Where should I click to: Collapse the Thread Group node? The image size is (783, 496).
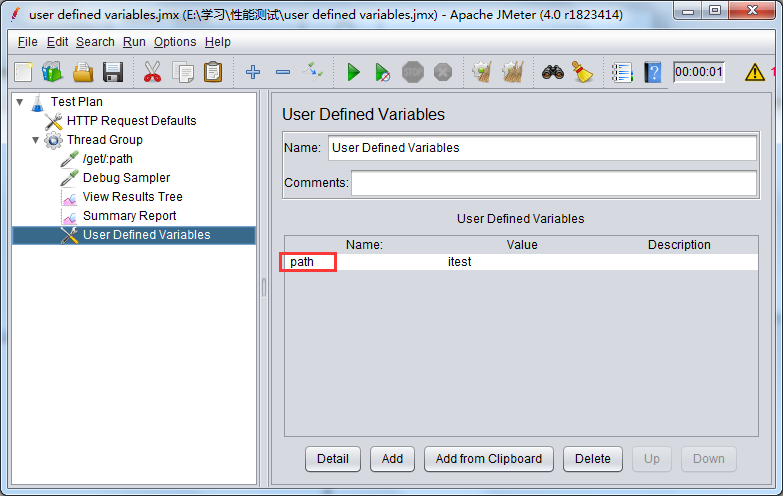pyautogui.click(x=35, y=140)
